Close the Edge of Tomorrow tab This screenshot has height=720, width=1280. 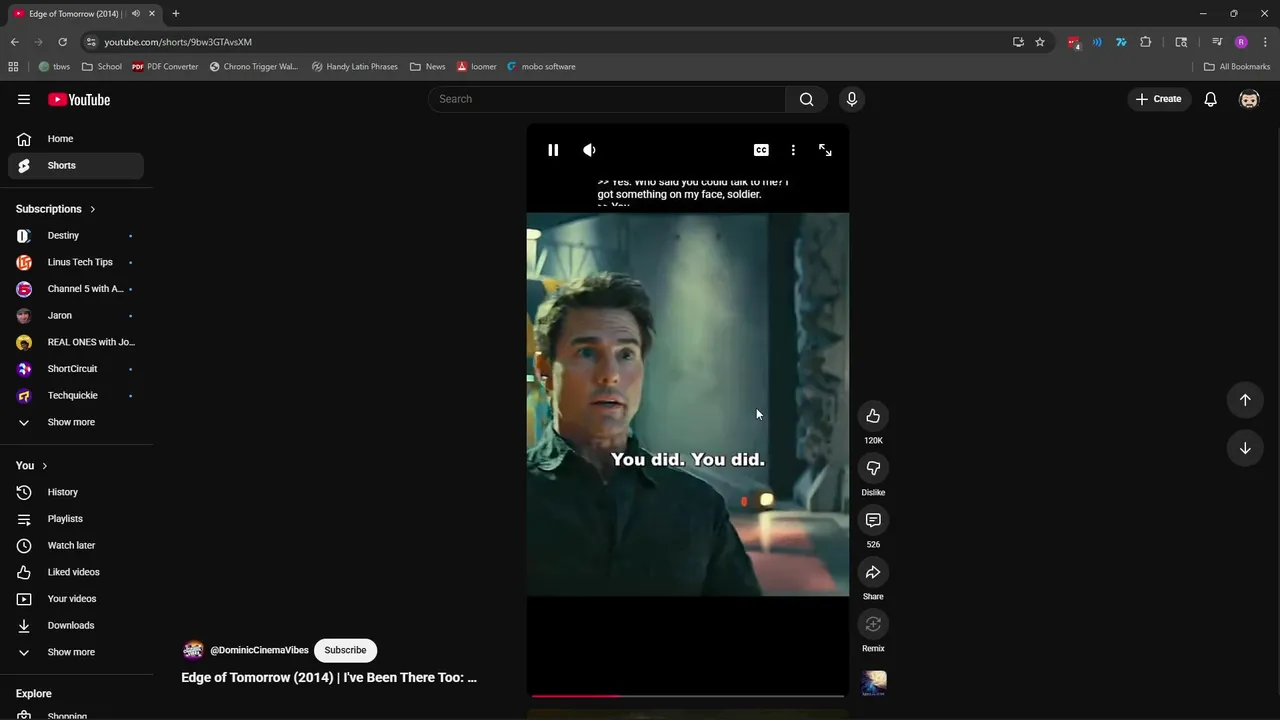click(152, 14)
